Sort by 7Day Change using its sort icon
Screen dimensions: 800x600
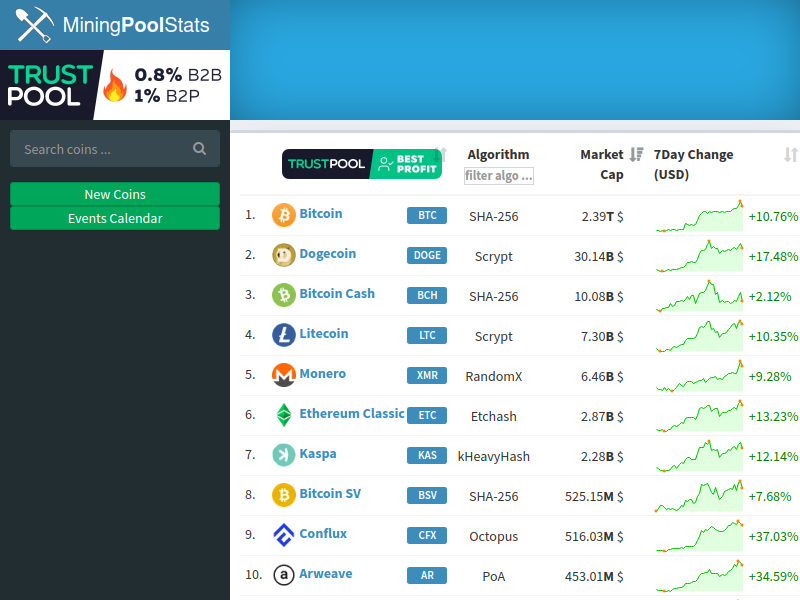point(790,155)
